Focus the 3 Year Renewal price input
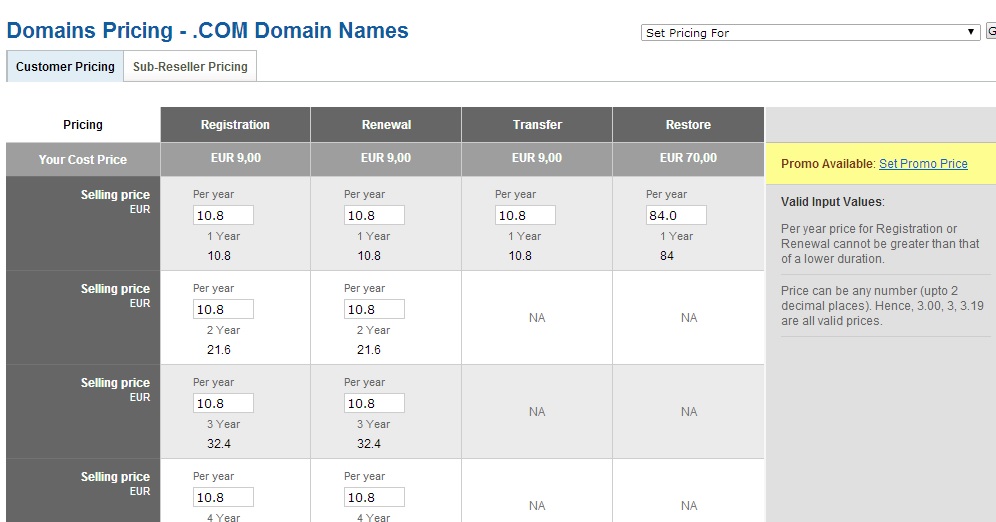 click(x=374, y=403)
